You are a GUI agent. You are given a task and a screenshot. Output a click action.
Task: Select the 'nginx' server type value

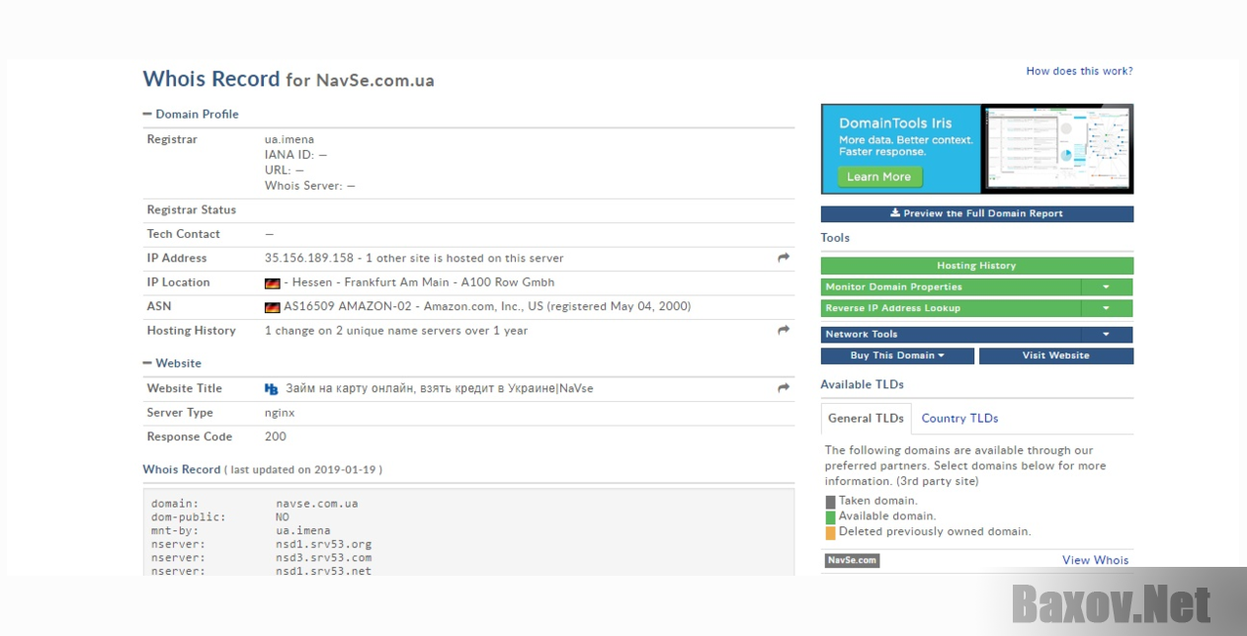point(279,413)
